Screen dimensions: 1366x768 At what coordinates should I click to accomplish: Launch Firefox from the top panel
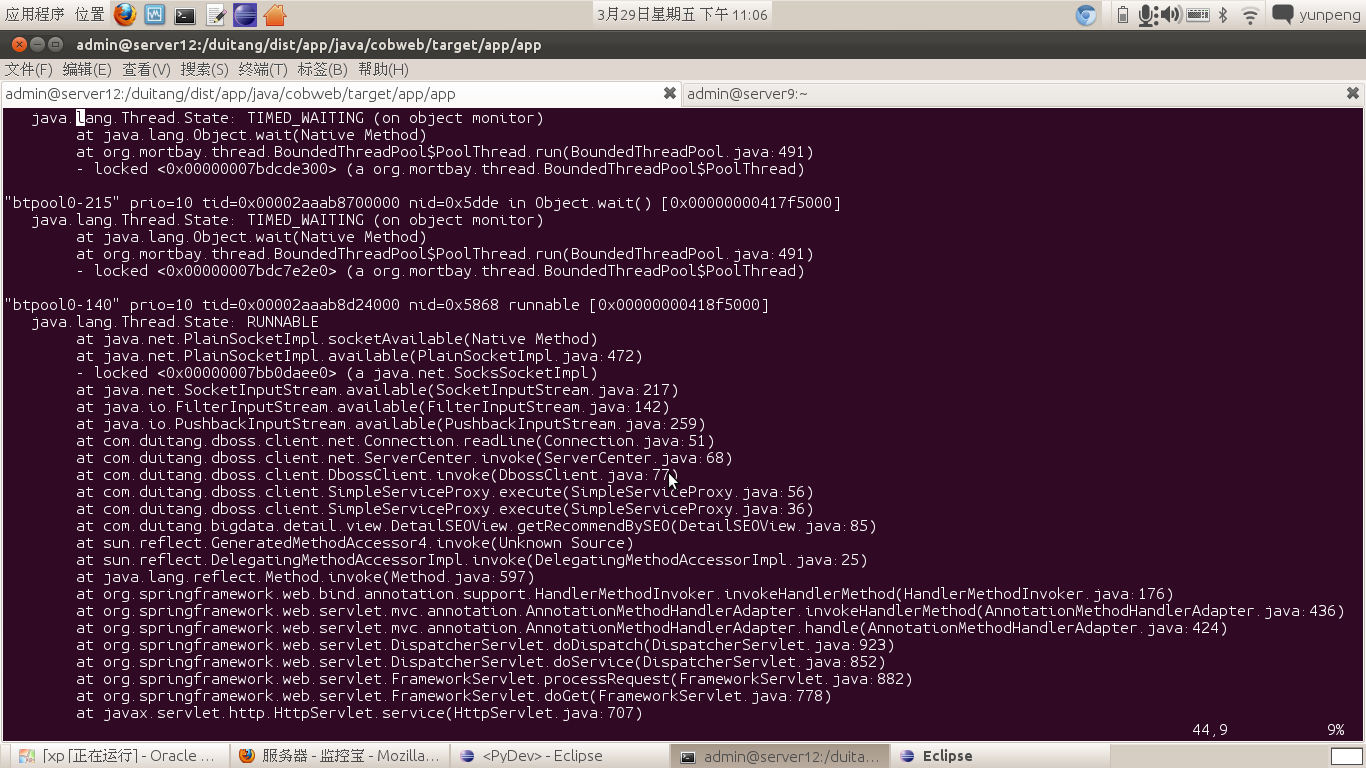(124, 14)
